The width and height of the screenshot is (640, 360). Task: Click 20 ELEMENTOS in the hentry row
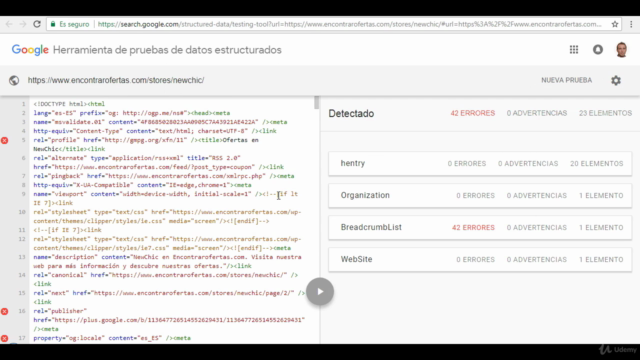pyautogui.click(x=597, y=164)
